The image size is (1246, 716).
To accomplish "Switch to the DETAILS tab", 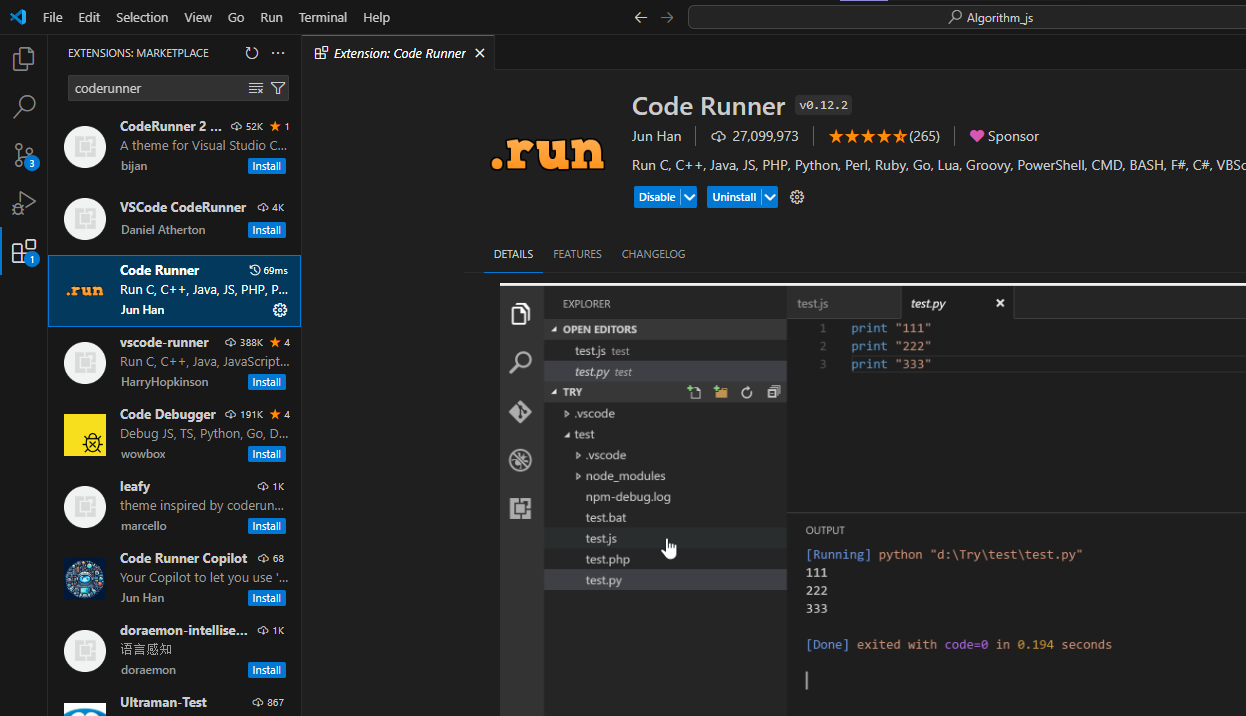I will (x=513, y=254).
